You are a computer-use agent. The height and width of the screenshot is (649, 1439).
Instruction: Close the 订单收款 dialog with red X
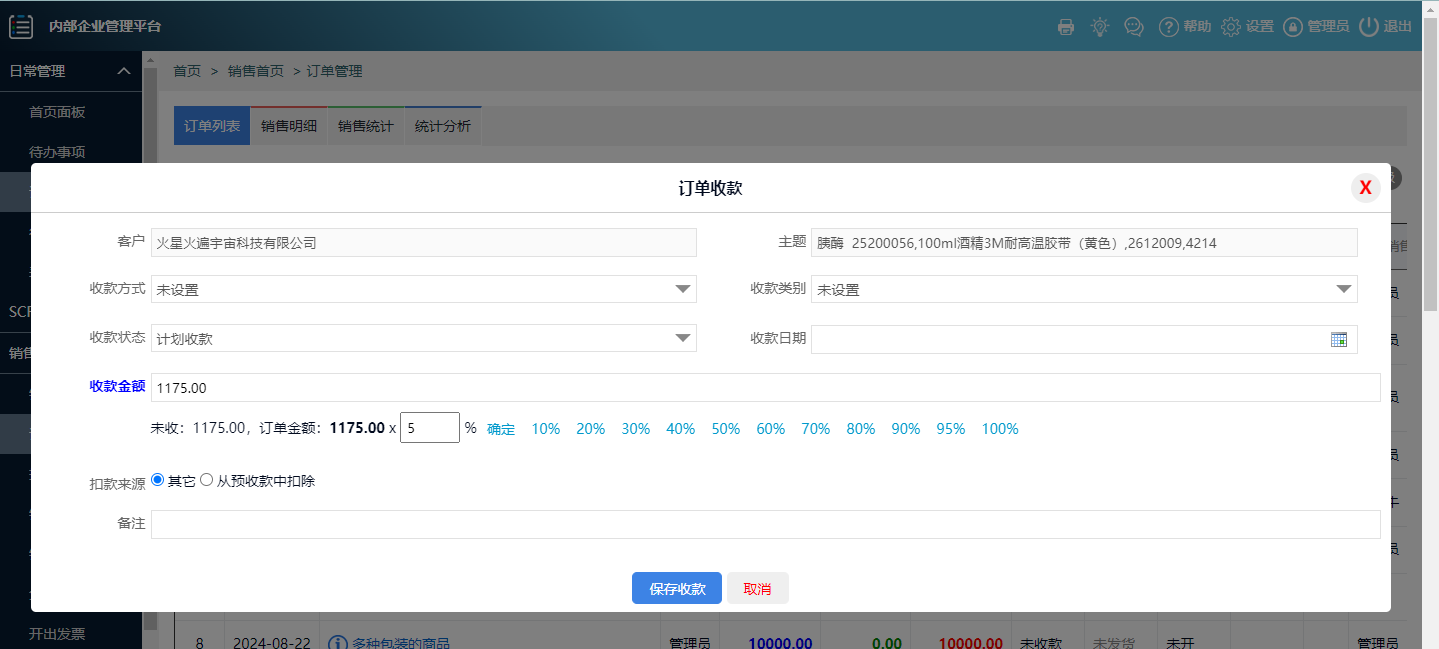(x=1365, y=187)
